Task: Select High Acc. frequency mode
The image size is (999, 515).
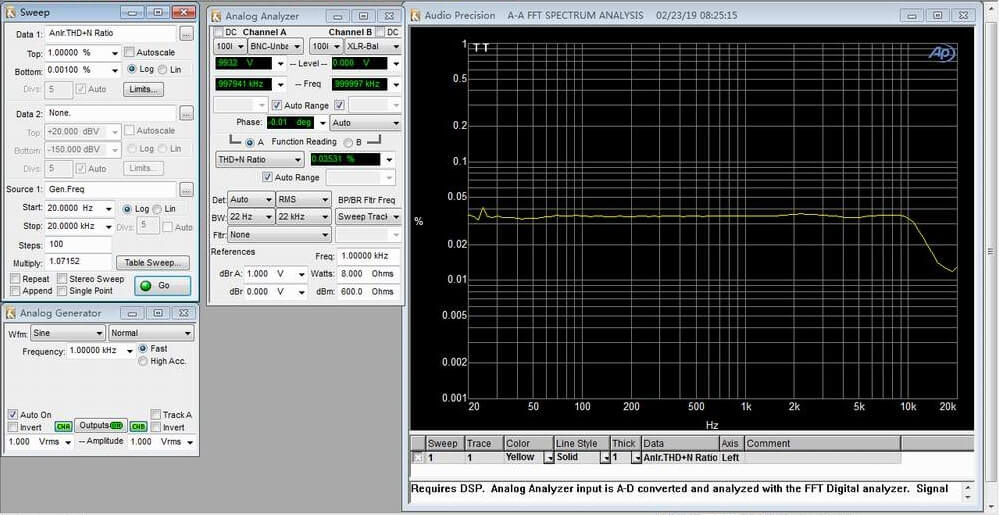Action: pos(143,361)
